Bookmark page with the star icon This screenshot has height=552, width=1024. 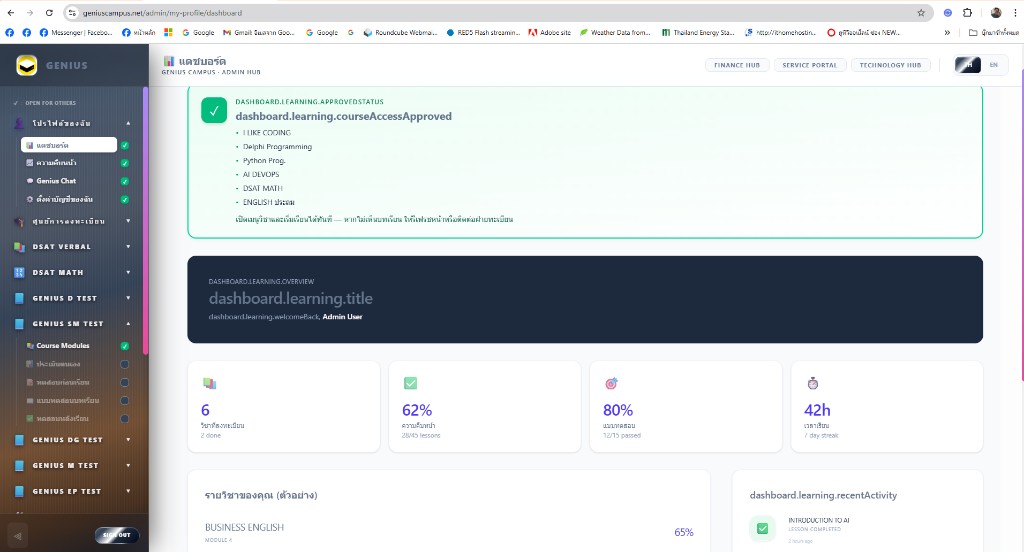click(x=921, y=12)
